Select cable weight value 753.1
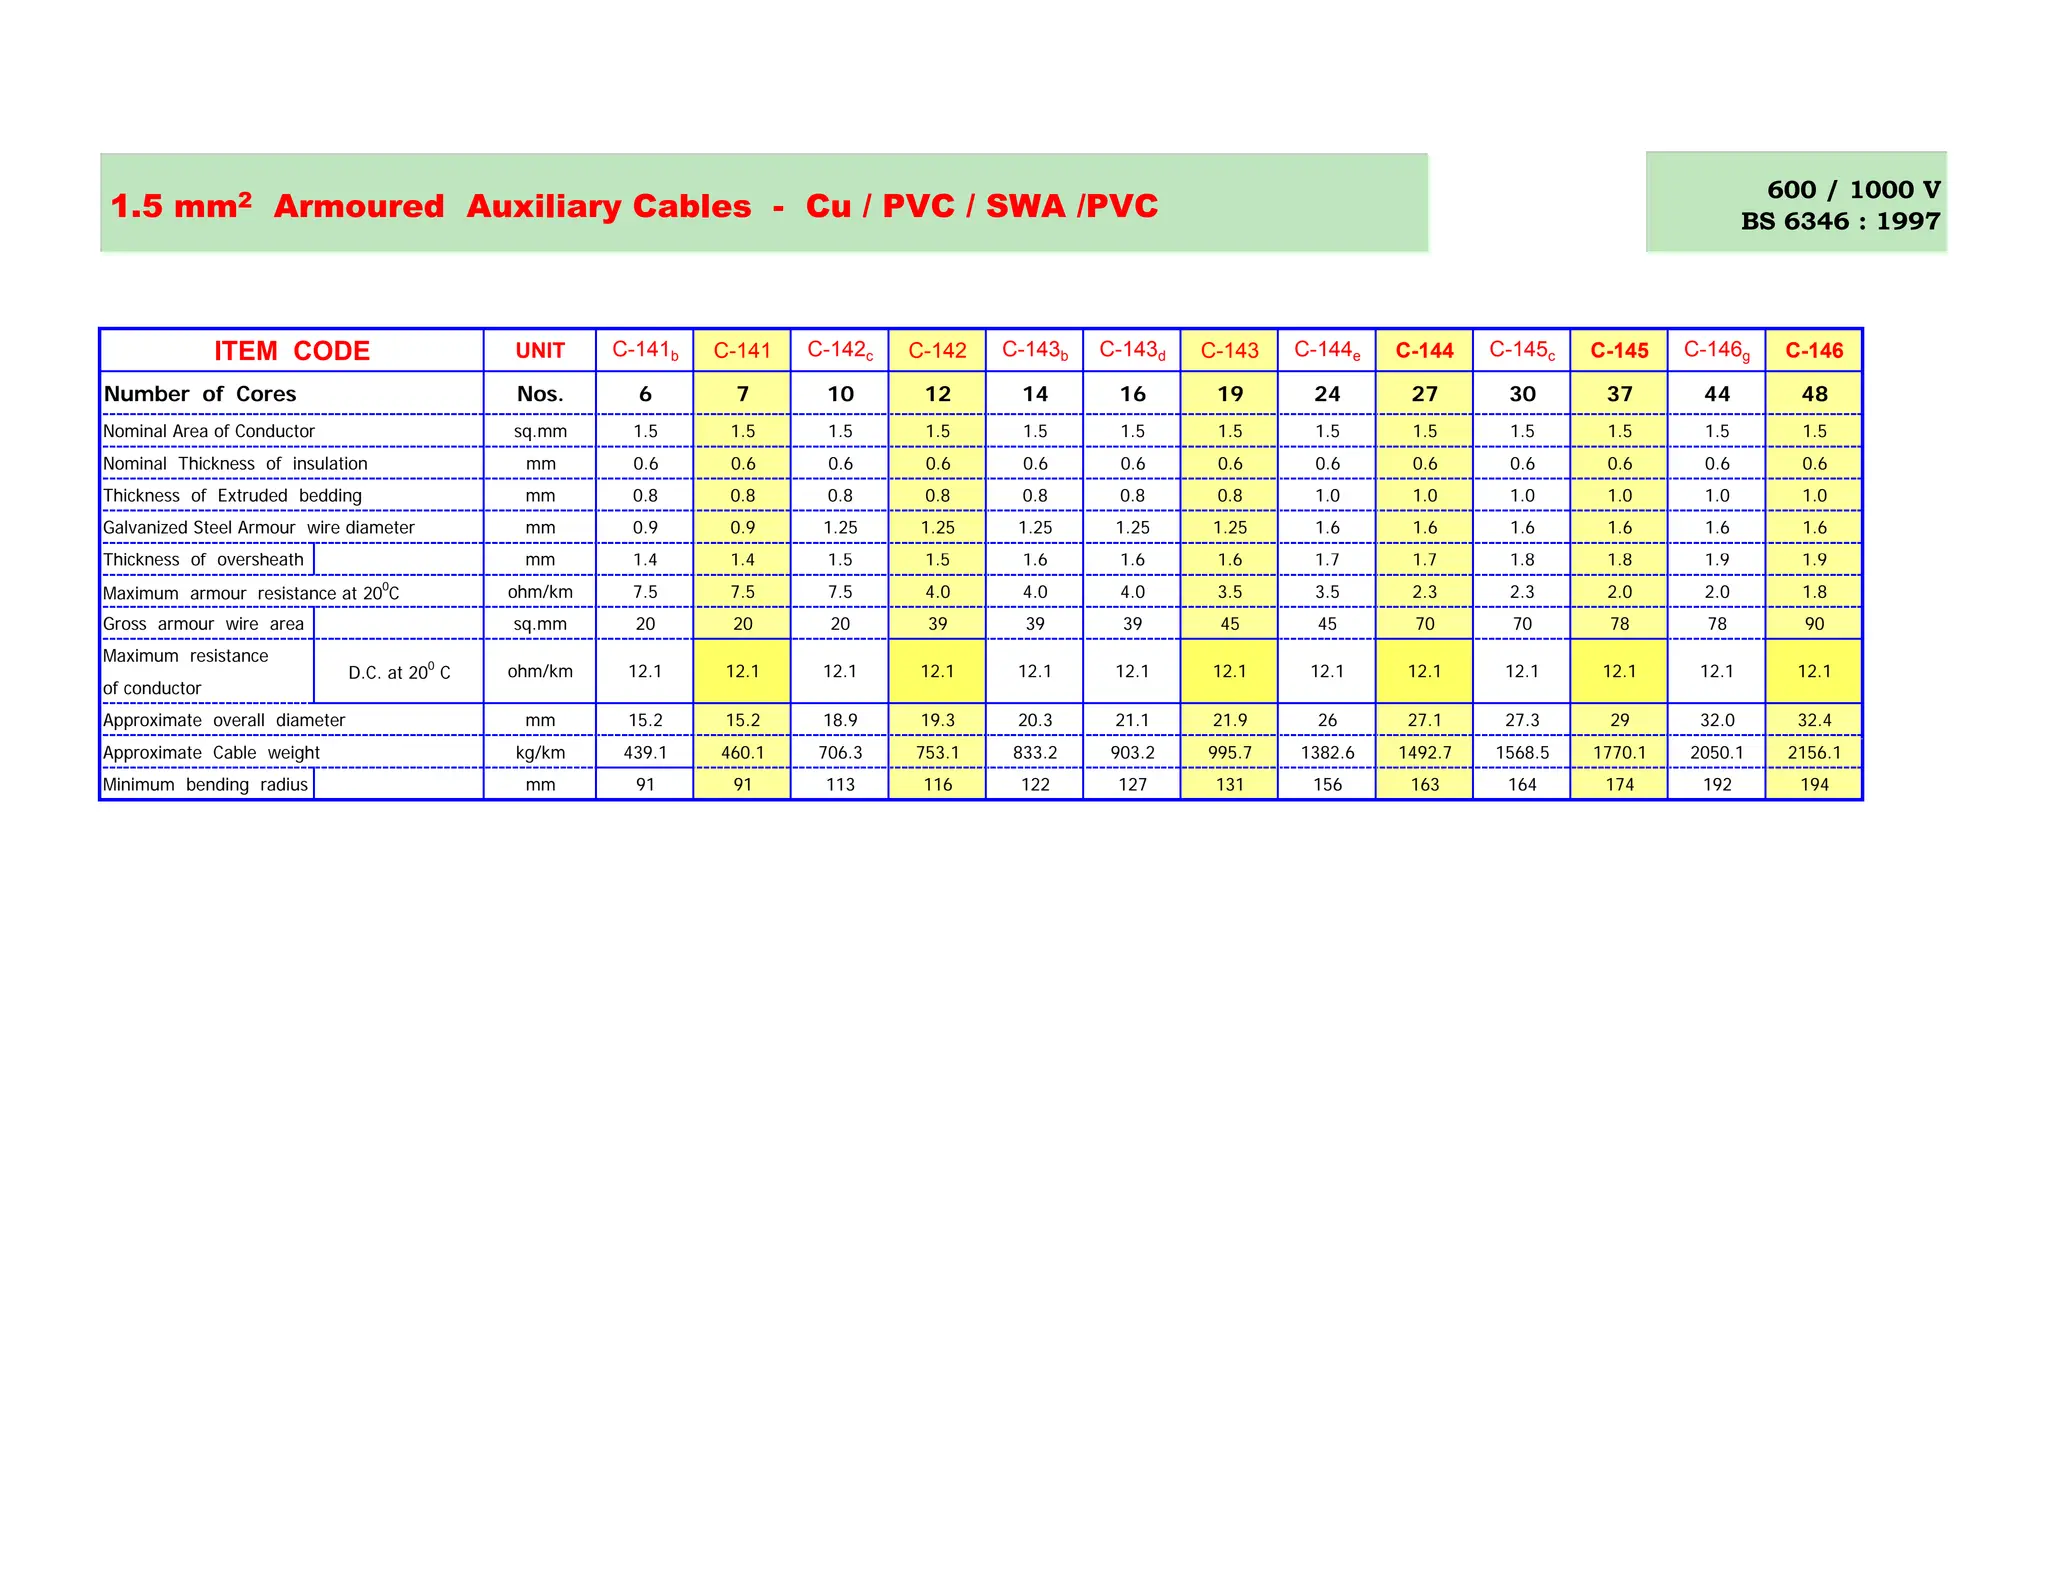 coord(937,753)
